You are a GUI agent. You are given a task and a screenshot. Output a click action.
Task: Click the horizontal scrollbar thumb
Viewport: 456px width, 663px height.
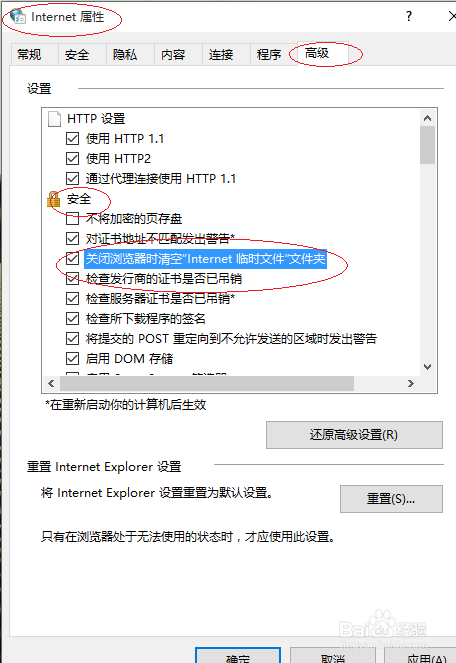pos(207,384)
